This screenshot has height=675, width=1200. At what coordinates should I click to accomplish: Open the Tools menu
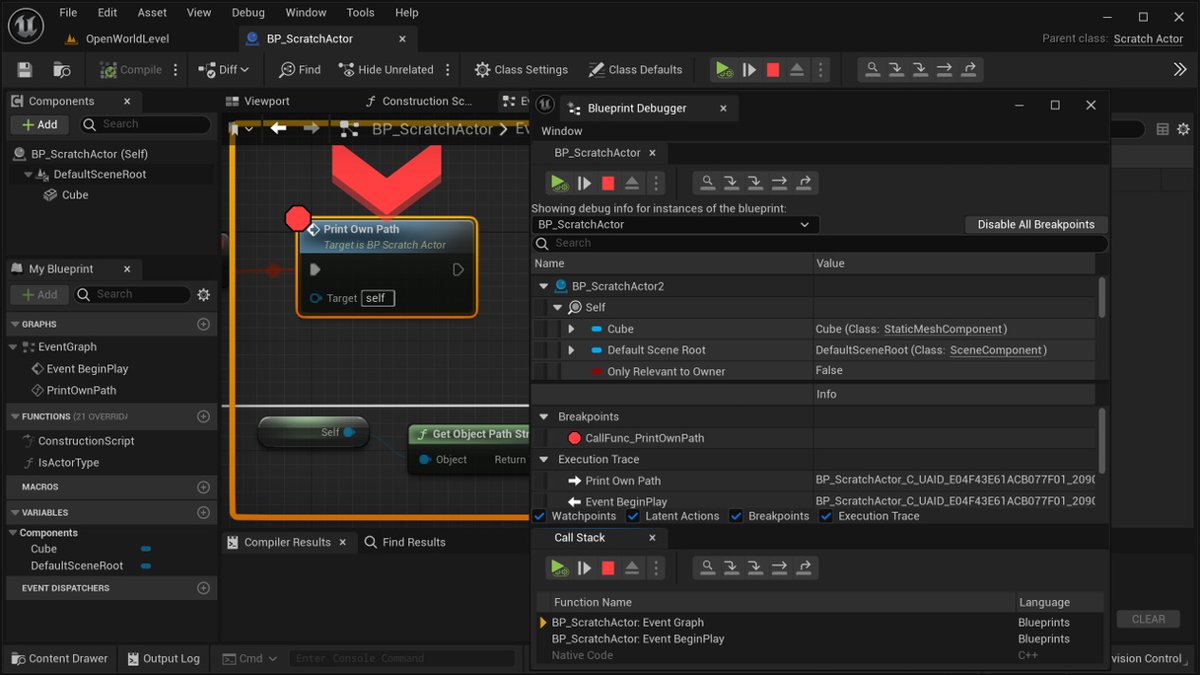[x=360, y=13]
